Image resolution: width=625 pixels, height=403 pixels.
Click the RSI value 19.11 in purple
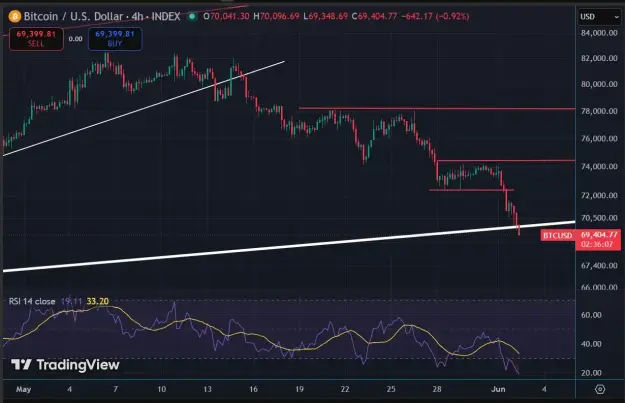[x=71, y=301]
